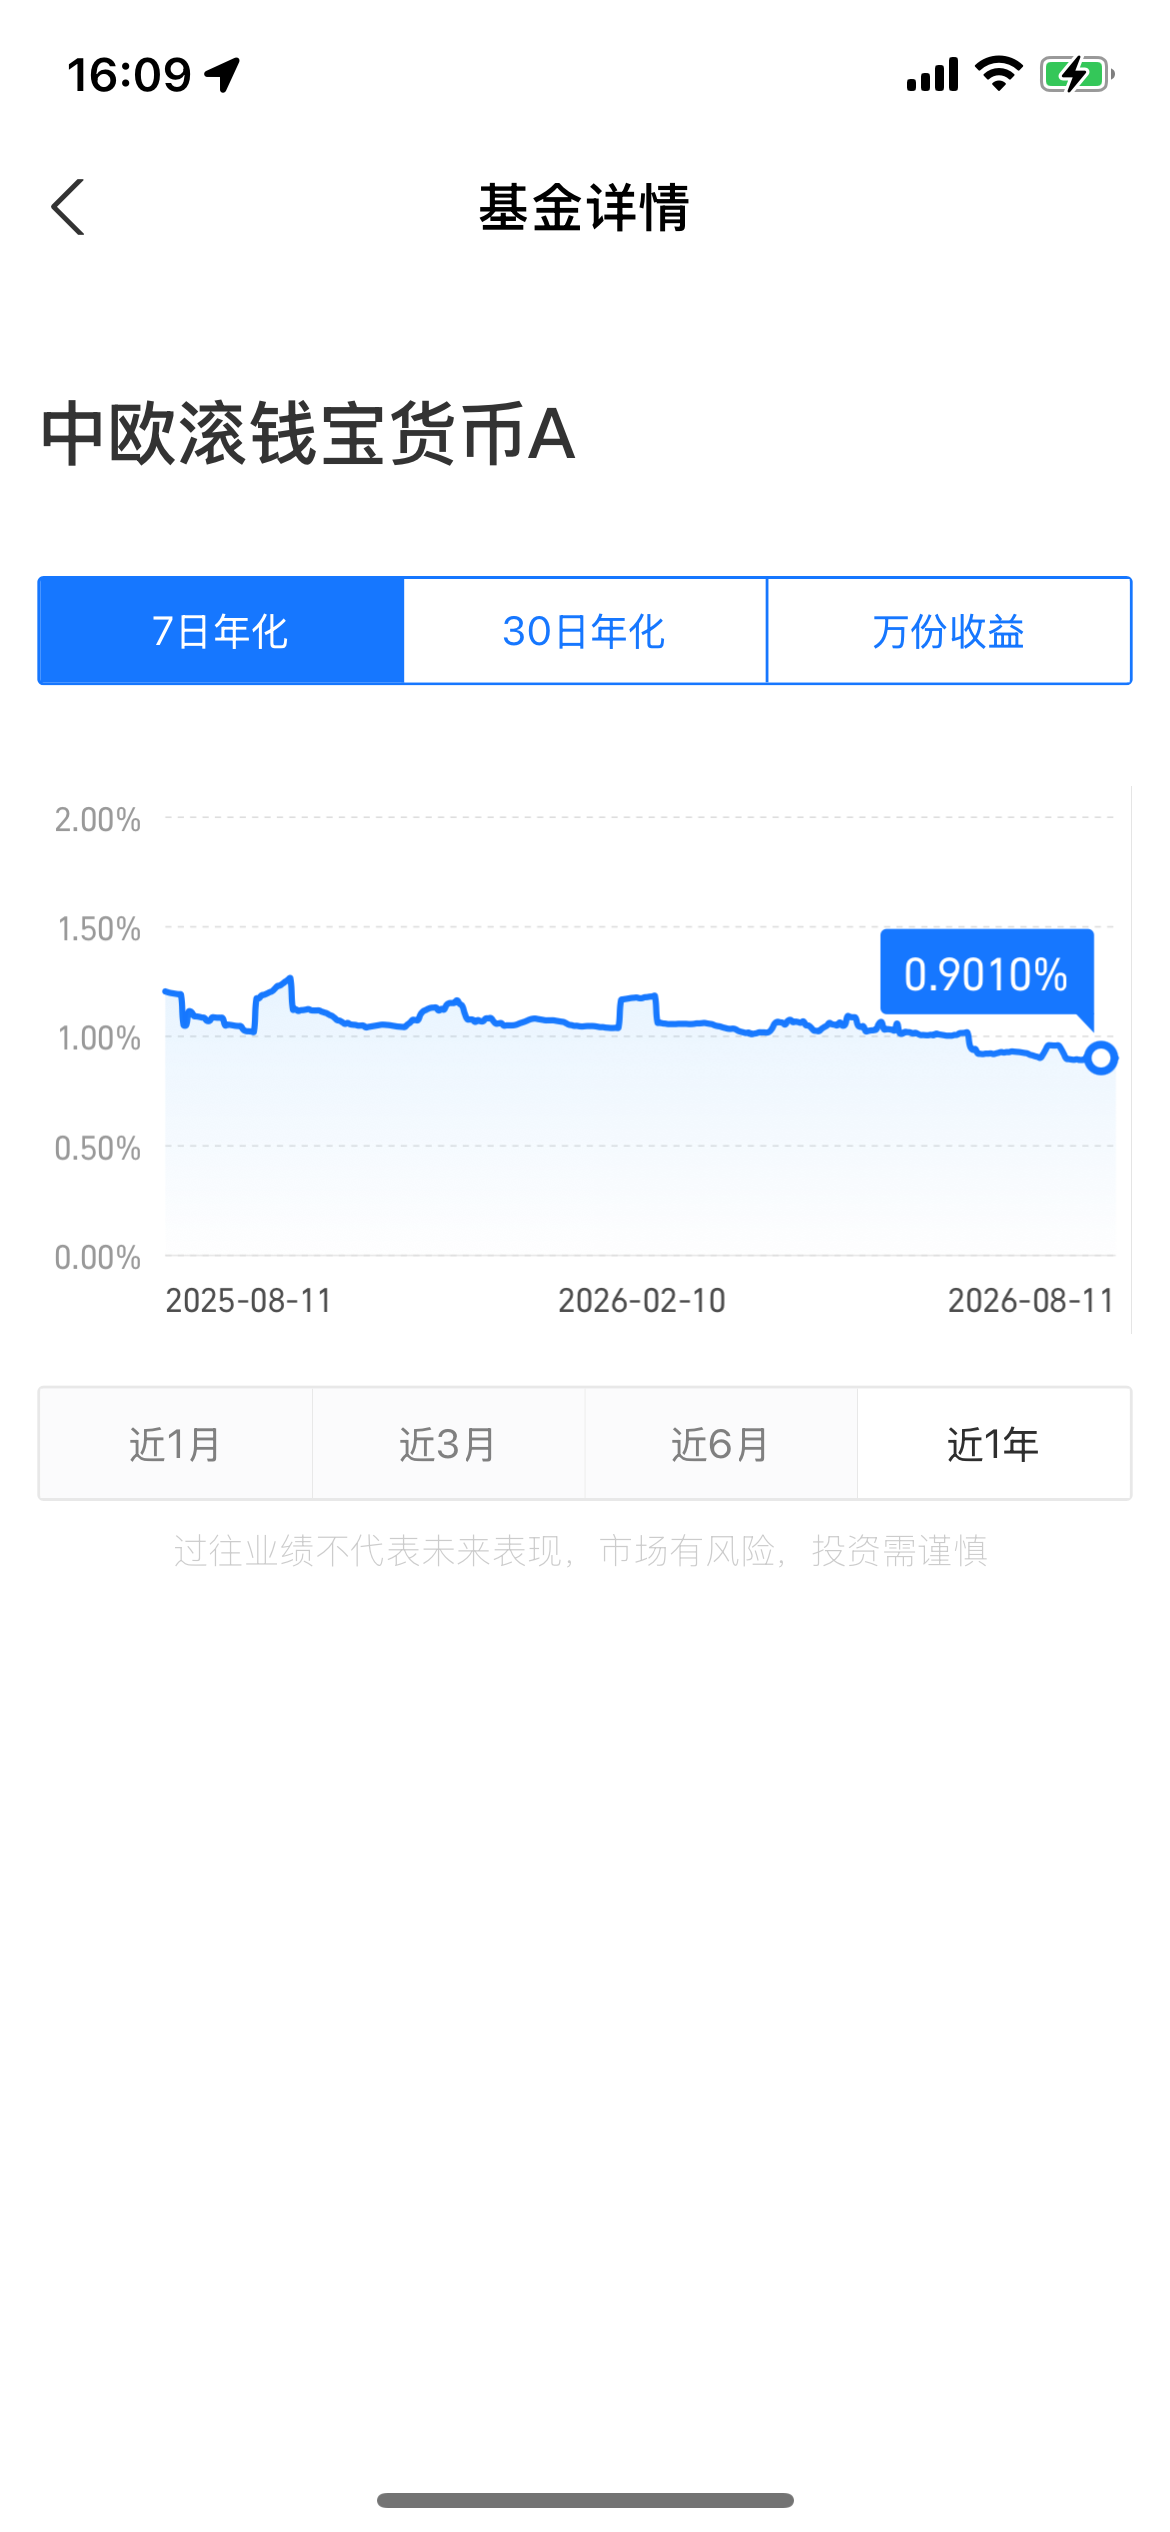Tap the circular chart endpoint marker

1101,1057
